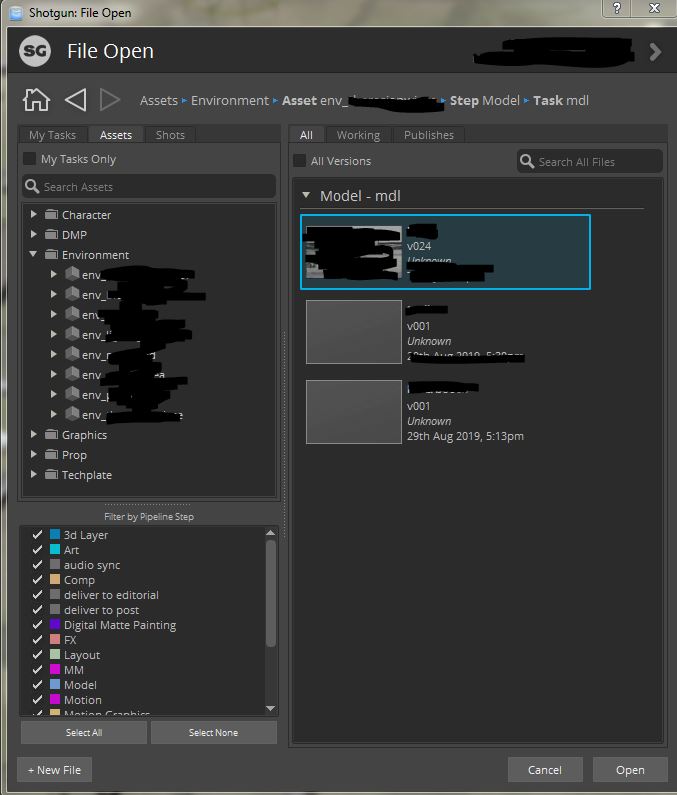Uncheck the audio sync pipeline step
Image resolution: width=677 pixels, height=795 pixels.
click(37, 564)
